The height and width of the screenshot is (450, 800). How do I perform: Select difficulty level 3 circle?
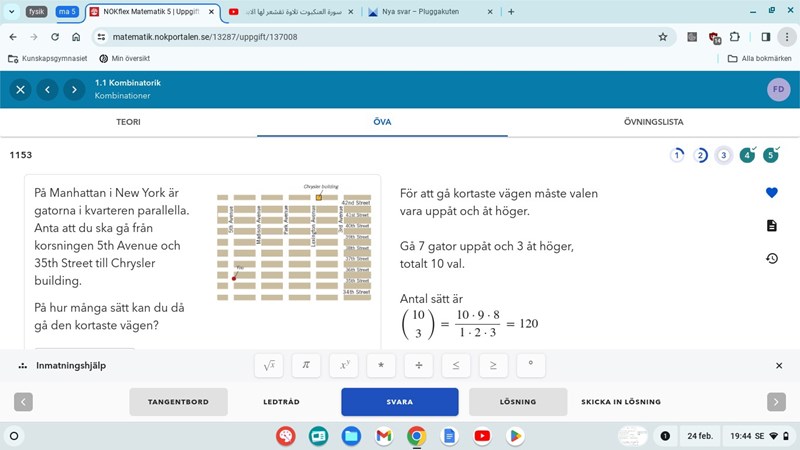[x=723, y=155]
